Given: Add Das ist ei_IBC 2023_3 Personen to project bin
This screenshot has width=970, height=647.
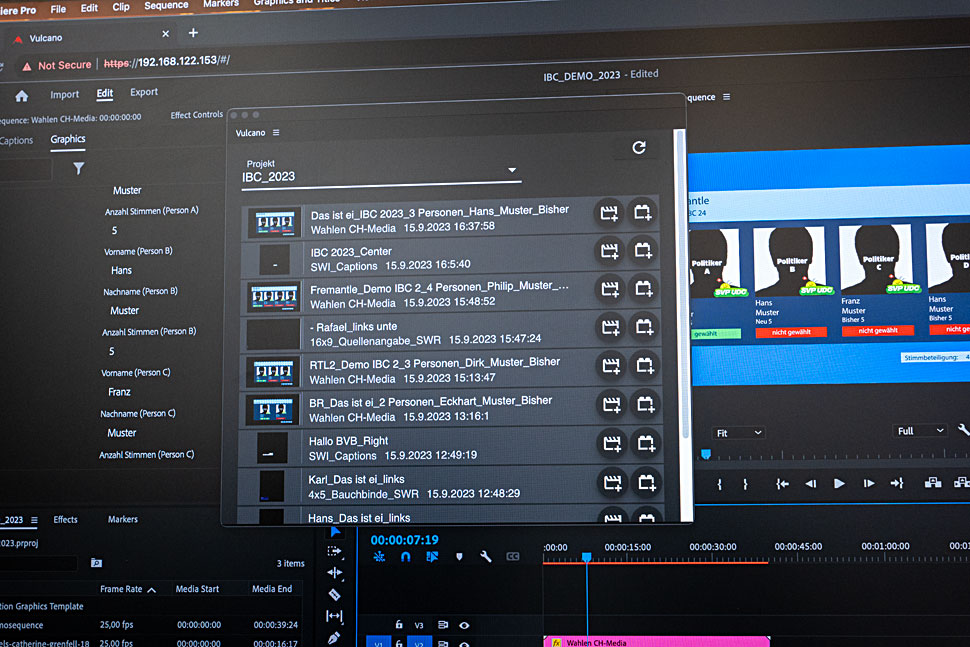Looking at the screenshot, I should click(643, 212).
